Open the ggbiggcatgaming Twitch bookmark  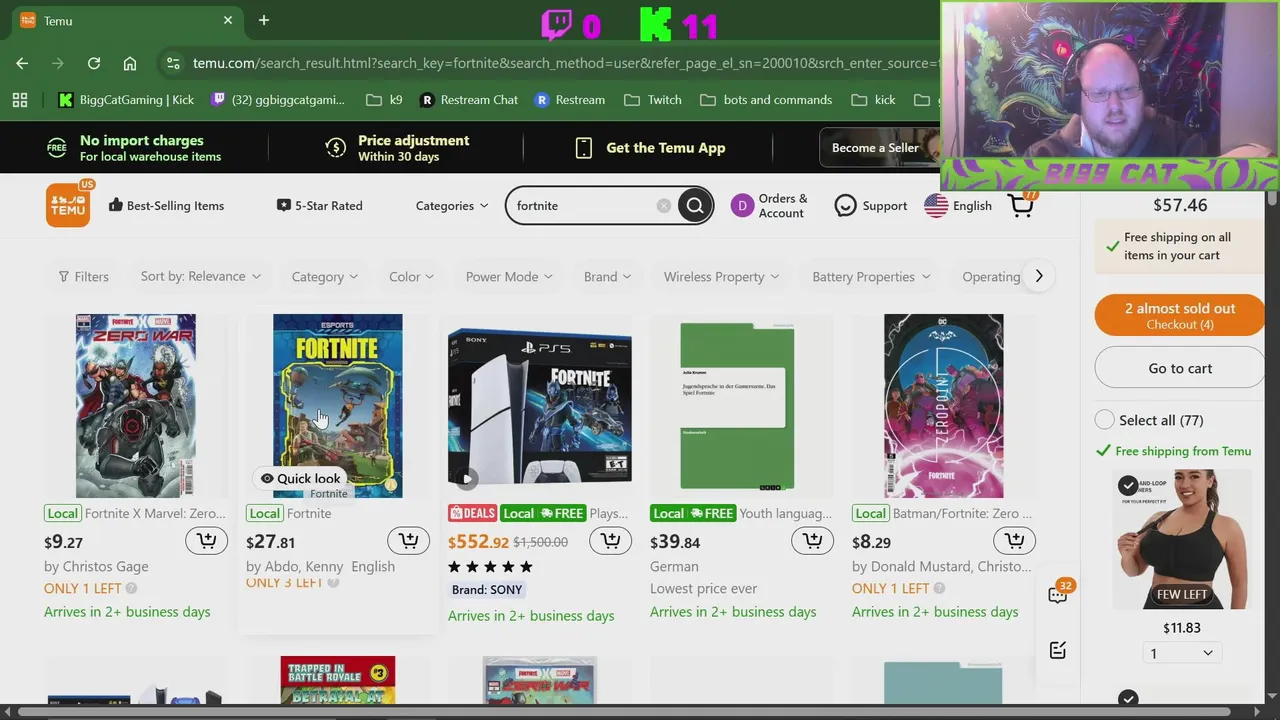(x=278, y=100)
